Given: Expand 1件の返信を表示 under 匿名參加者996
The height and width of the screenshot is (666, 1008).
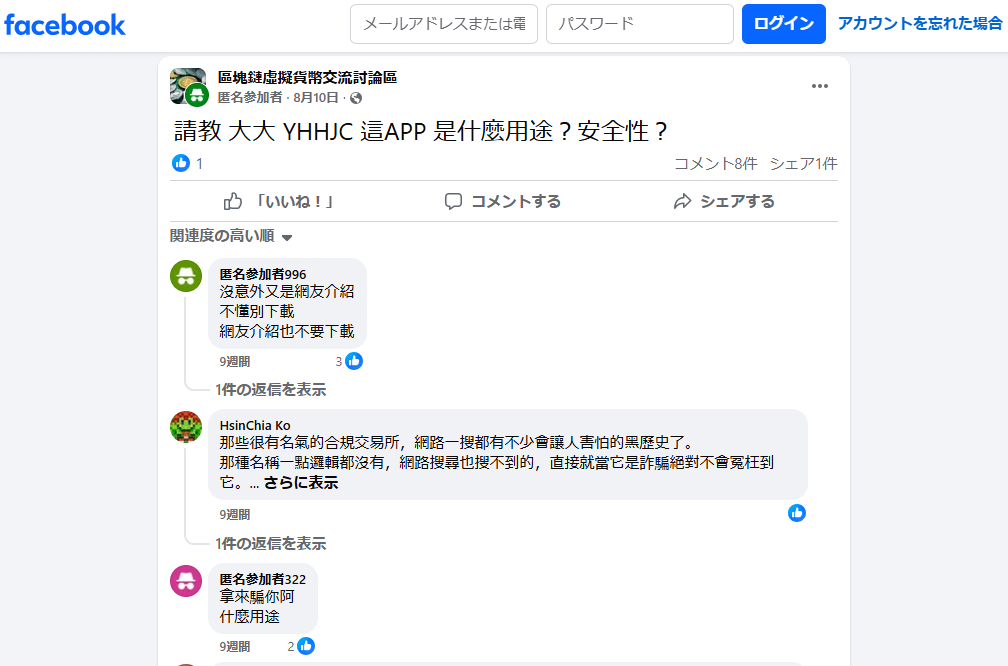Looking at the screenshot, I should tap(271, 390).
